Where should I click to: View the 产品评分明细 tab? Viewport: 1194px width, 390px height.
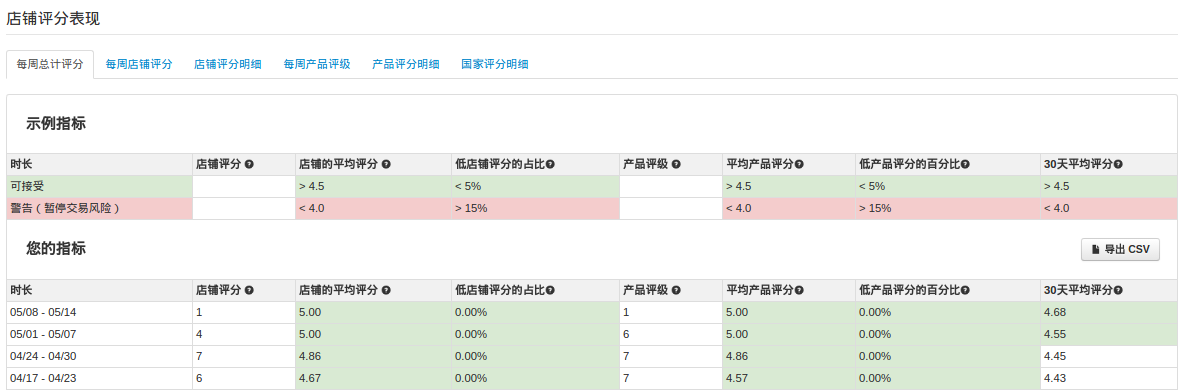click(x=406, y=65)
